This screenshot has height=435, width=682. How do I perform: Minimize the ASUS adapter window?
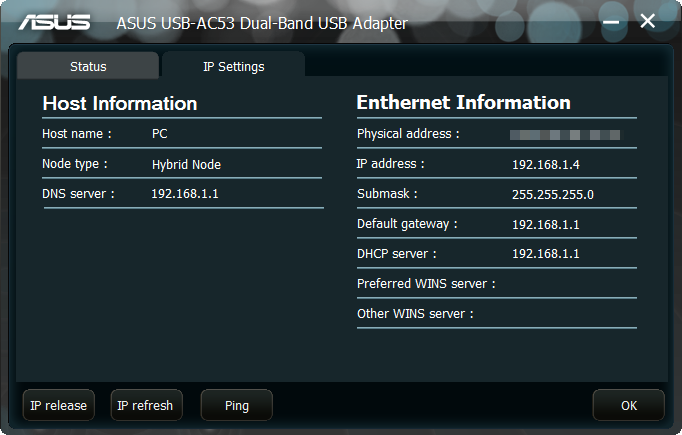click(611, 22)
